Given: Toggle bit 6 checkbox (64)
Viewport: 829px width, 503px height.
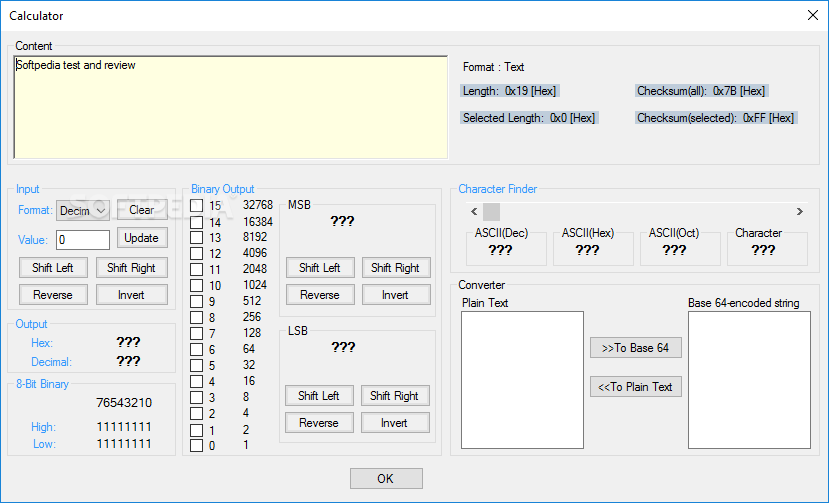Looking at the screenshot, I should click(196, 350).
